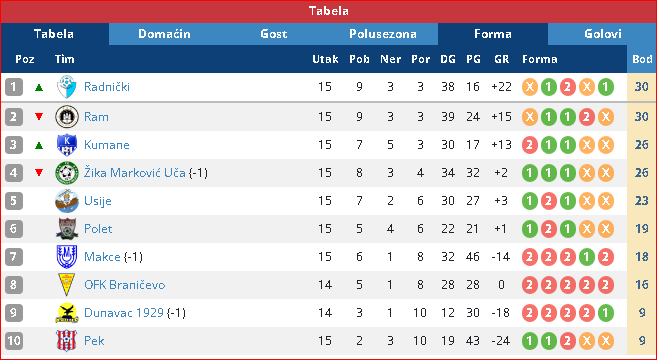
Task: Switch to the Domaćin tab
Action: click(164, 34)
